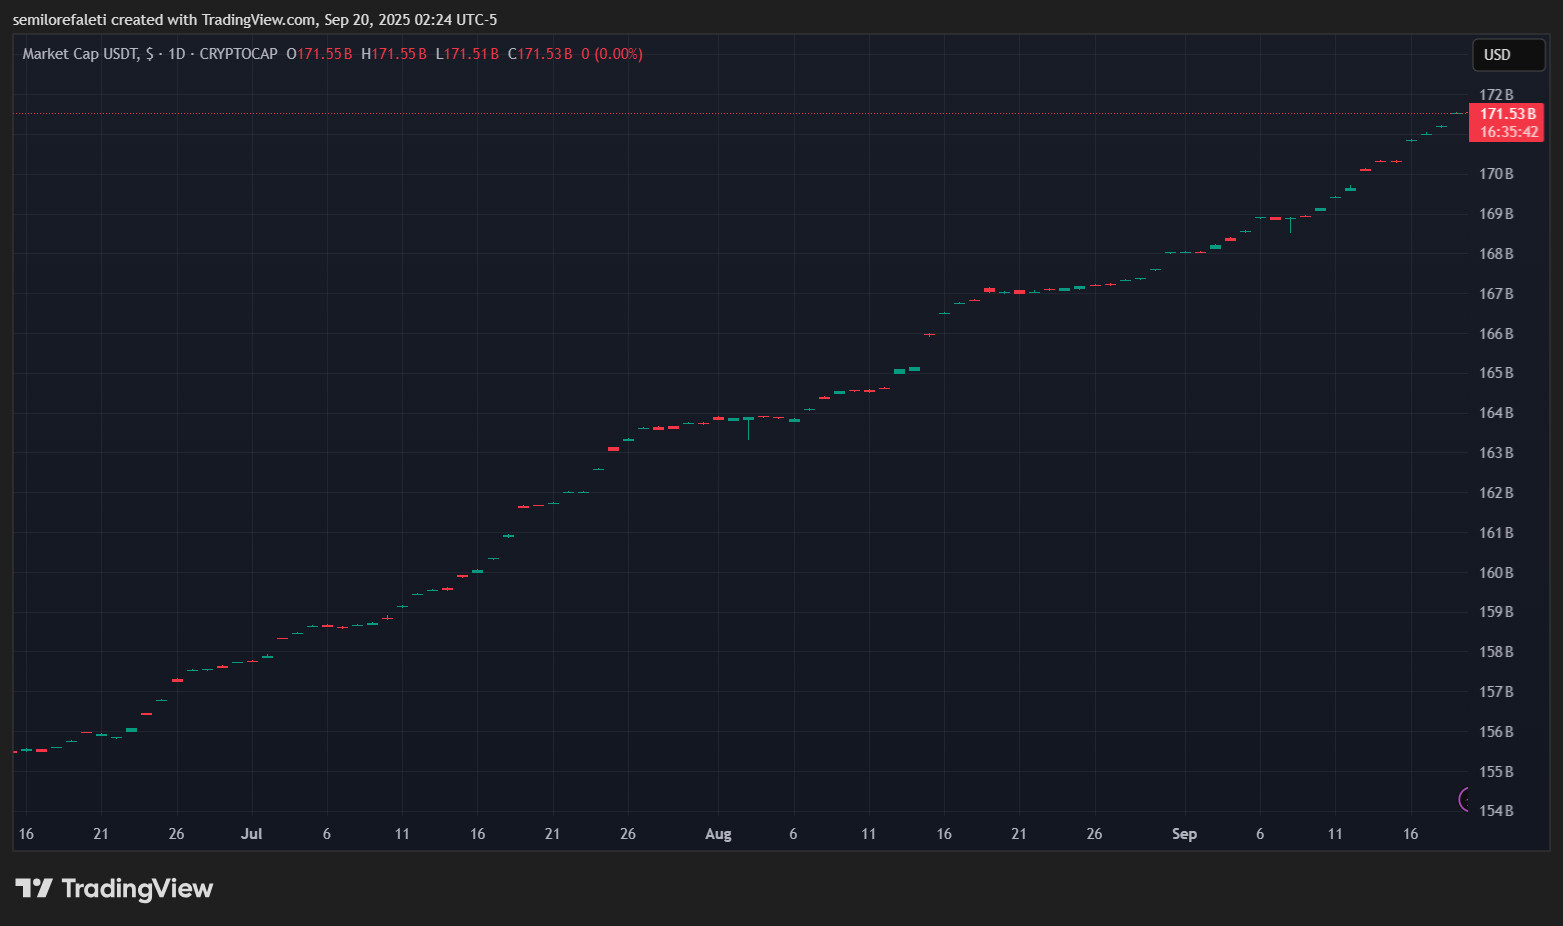Click the red candle just above 167B
The image size is (1563, 926).
point(989,290)
